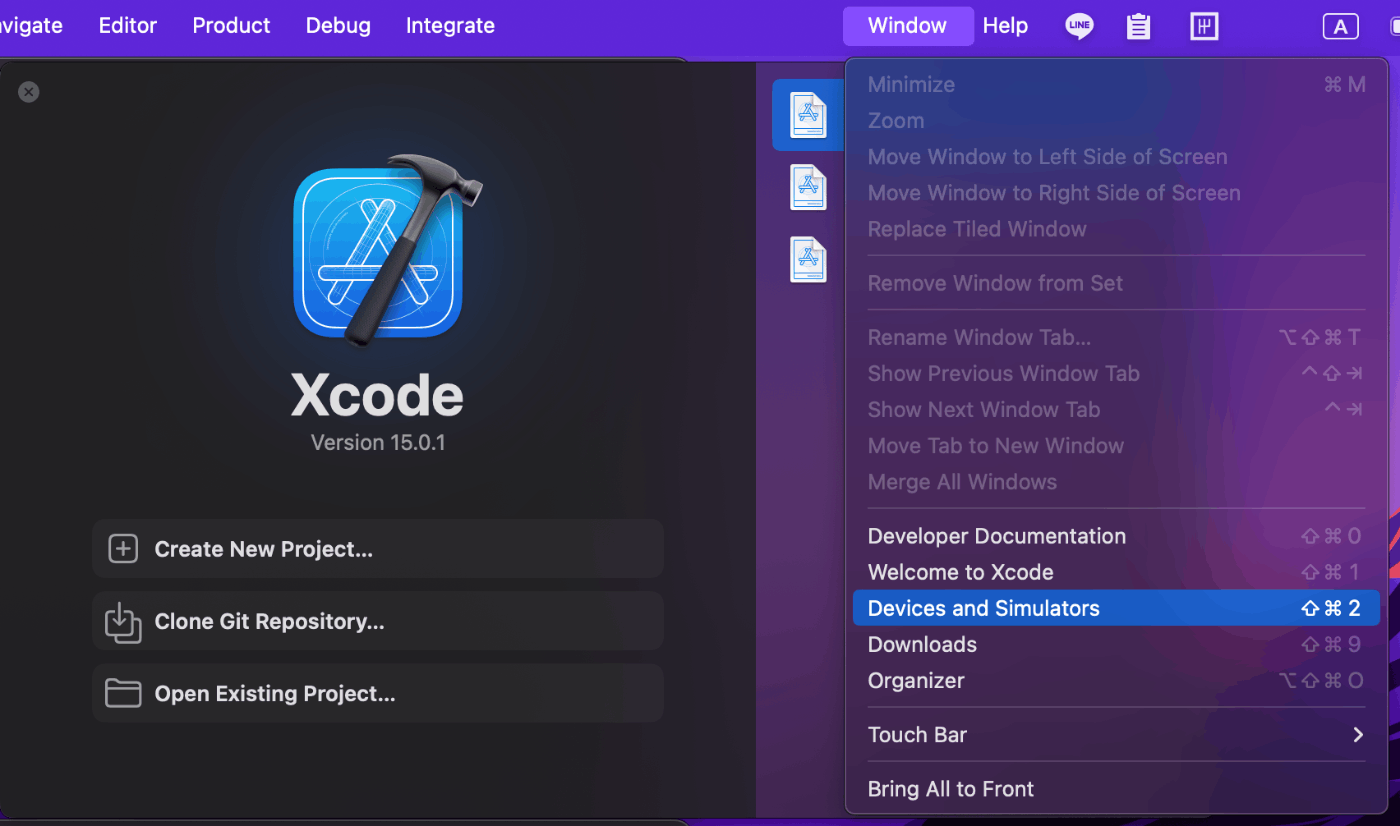Expand the Touch Bar submenu
The height and width of the screenshot is (826, 1400).
(1116, 734)
